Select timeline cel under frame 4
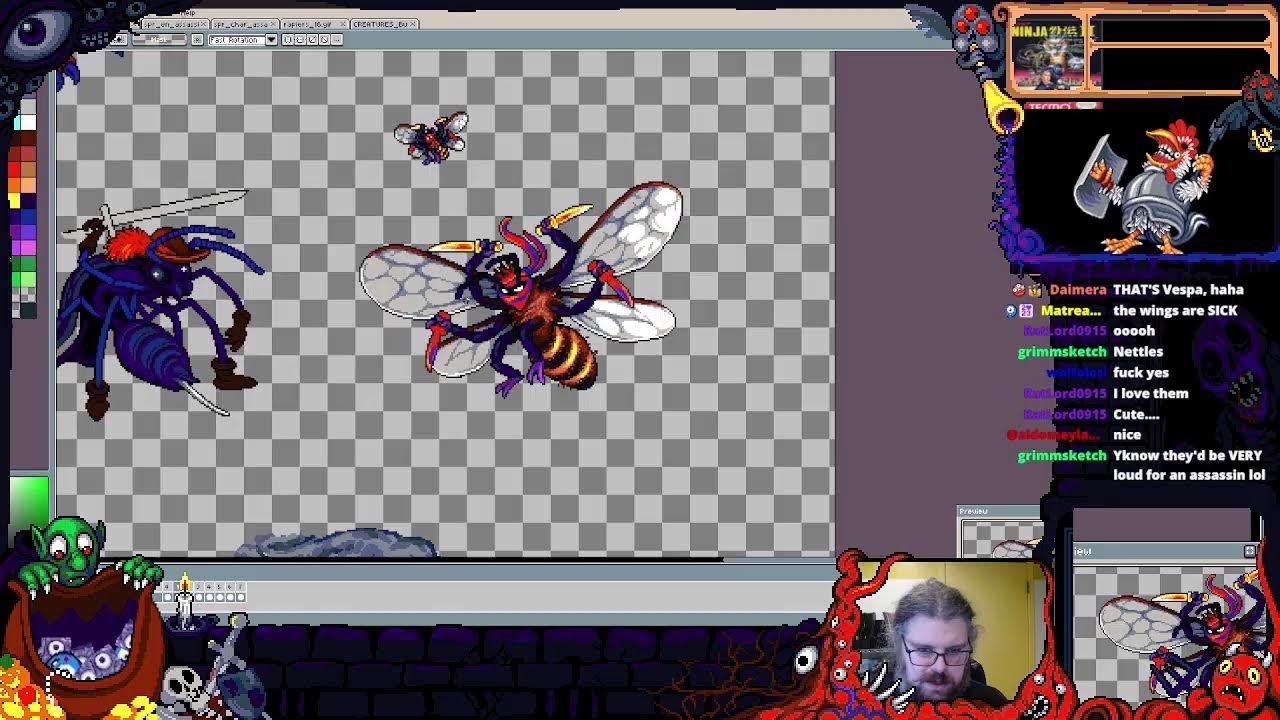Viewport: 1280px width, 720px height. 210,598
